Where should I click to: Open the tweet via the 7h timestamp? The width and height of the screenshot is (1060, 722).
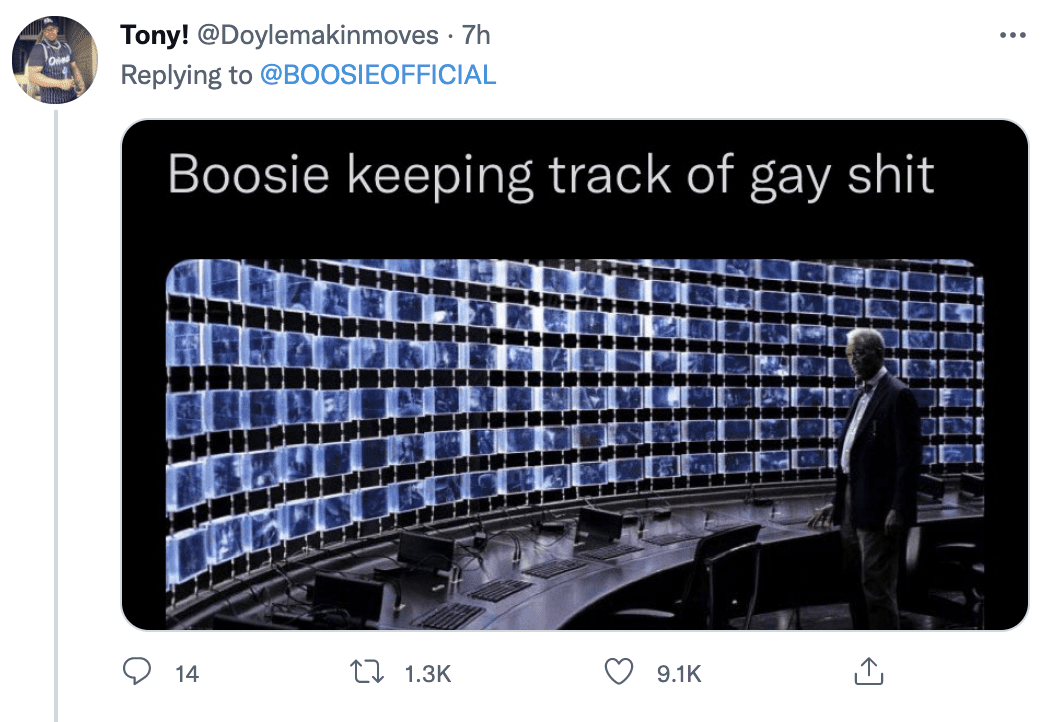point(476,35)
